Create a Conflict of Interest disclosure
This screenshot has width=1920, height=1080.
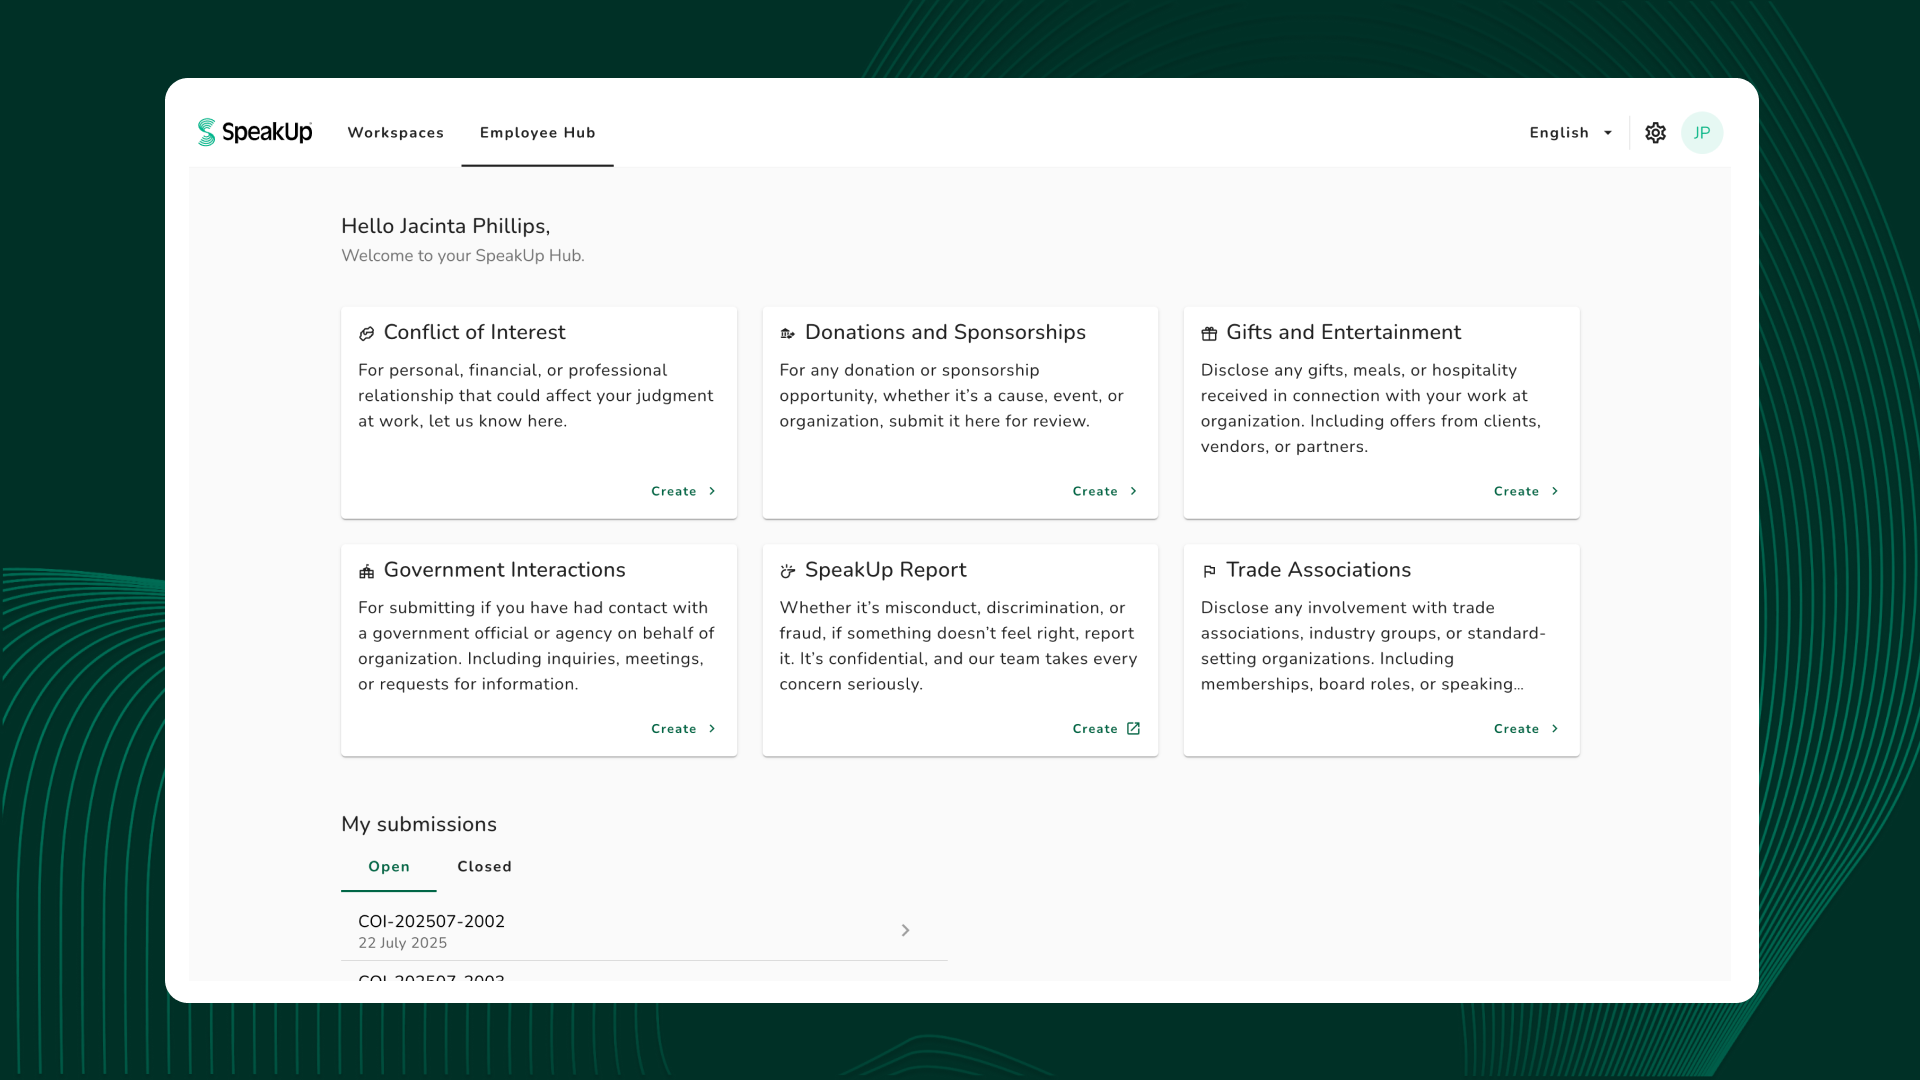click(674, 492)
